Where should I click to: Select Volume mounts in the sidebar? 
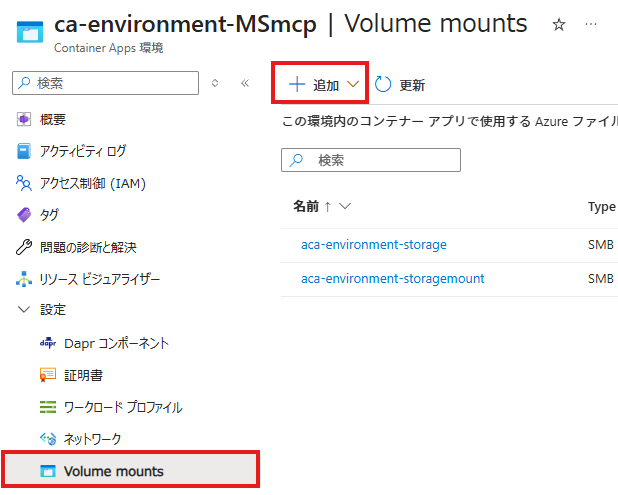113,471
